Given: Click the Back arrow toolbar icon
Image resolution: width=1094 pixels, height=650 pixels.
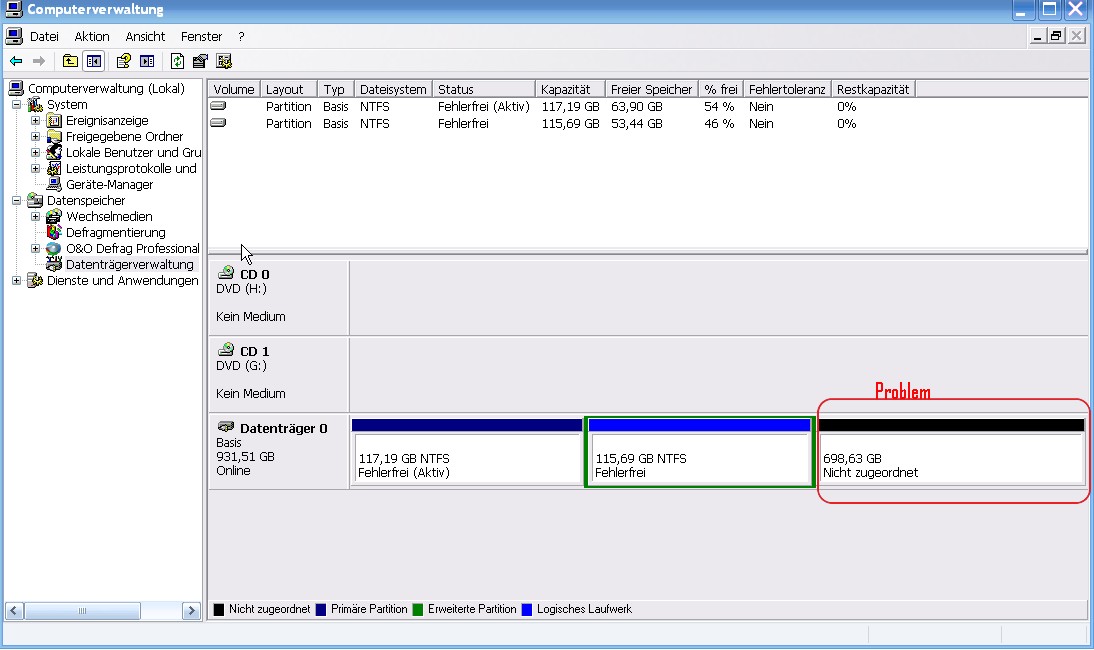Looking at the screenshot, I should pyautogui.click(x=15, y=61).
